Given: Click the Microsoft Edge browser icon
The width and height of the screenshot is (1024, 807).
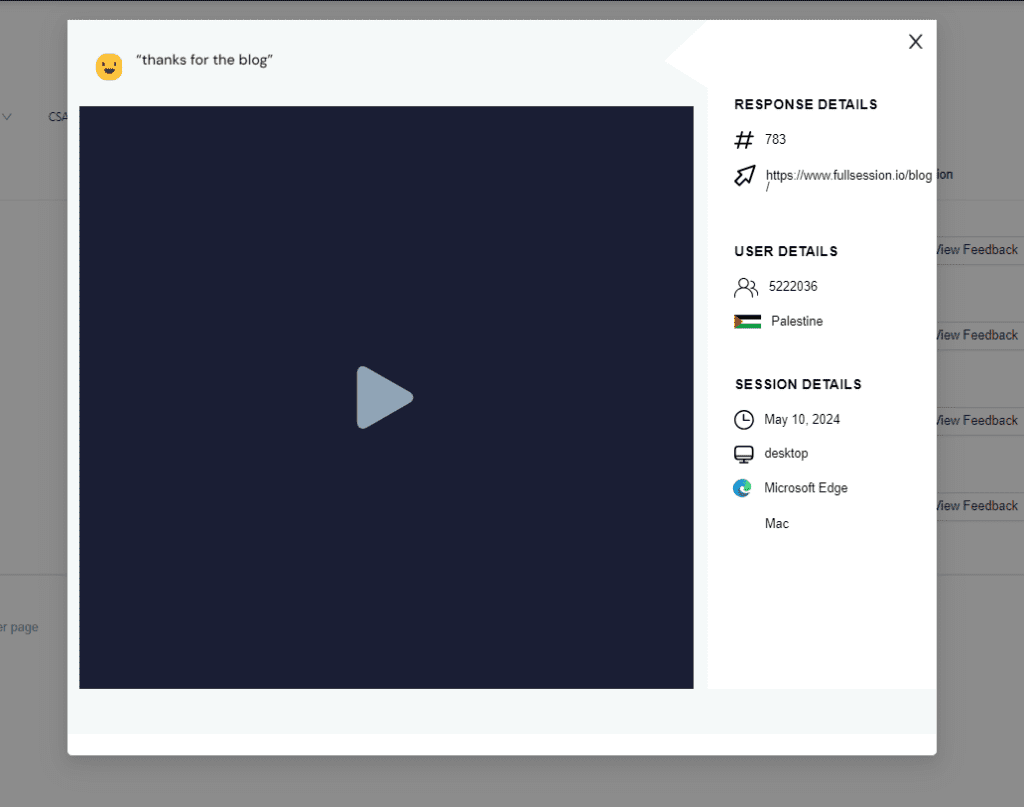Looking at the screenshot, I should [742, 489].
